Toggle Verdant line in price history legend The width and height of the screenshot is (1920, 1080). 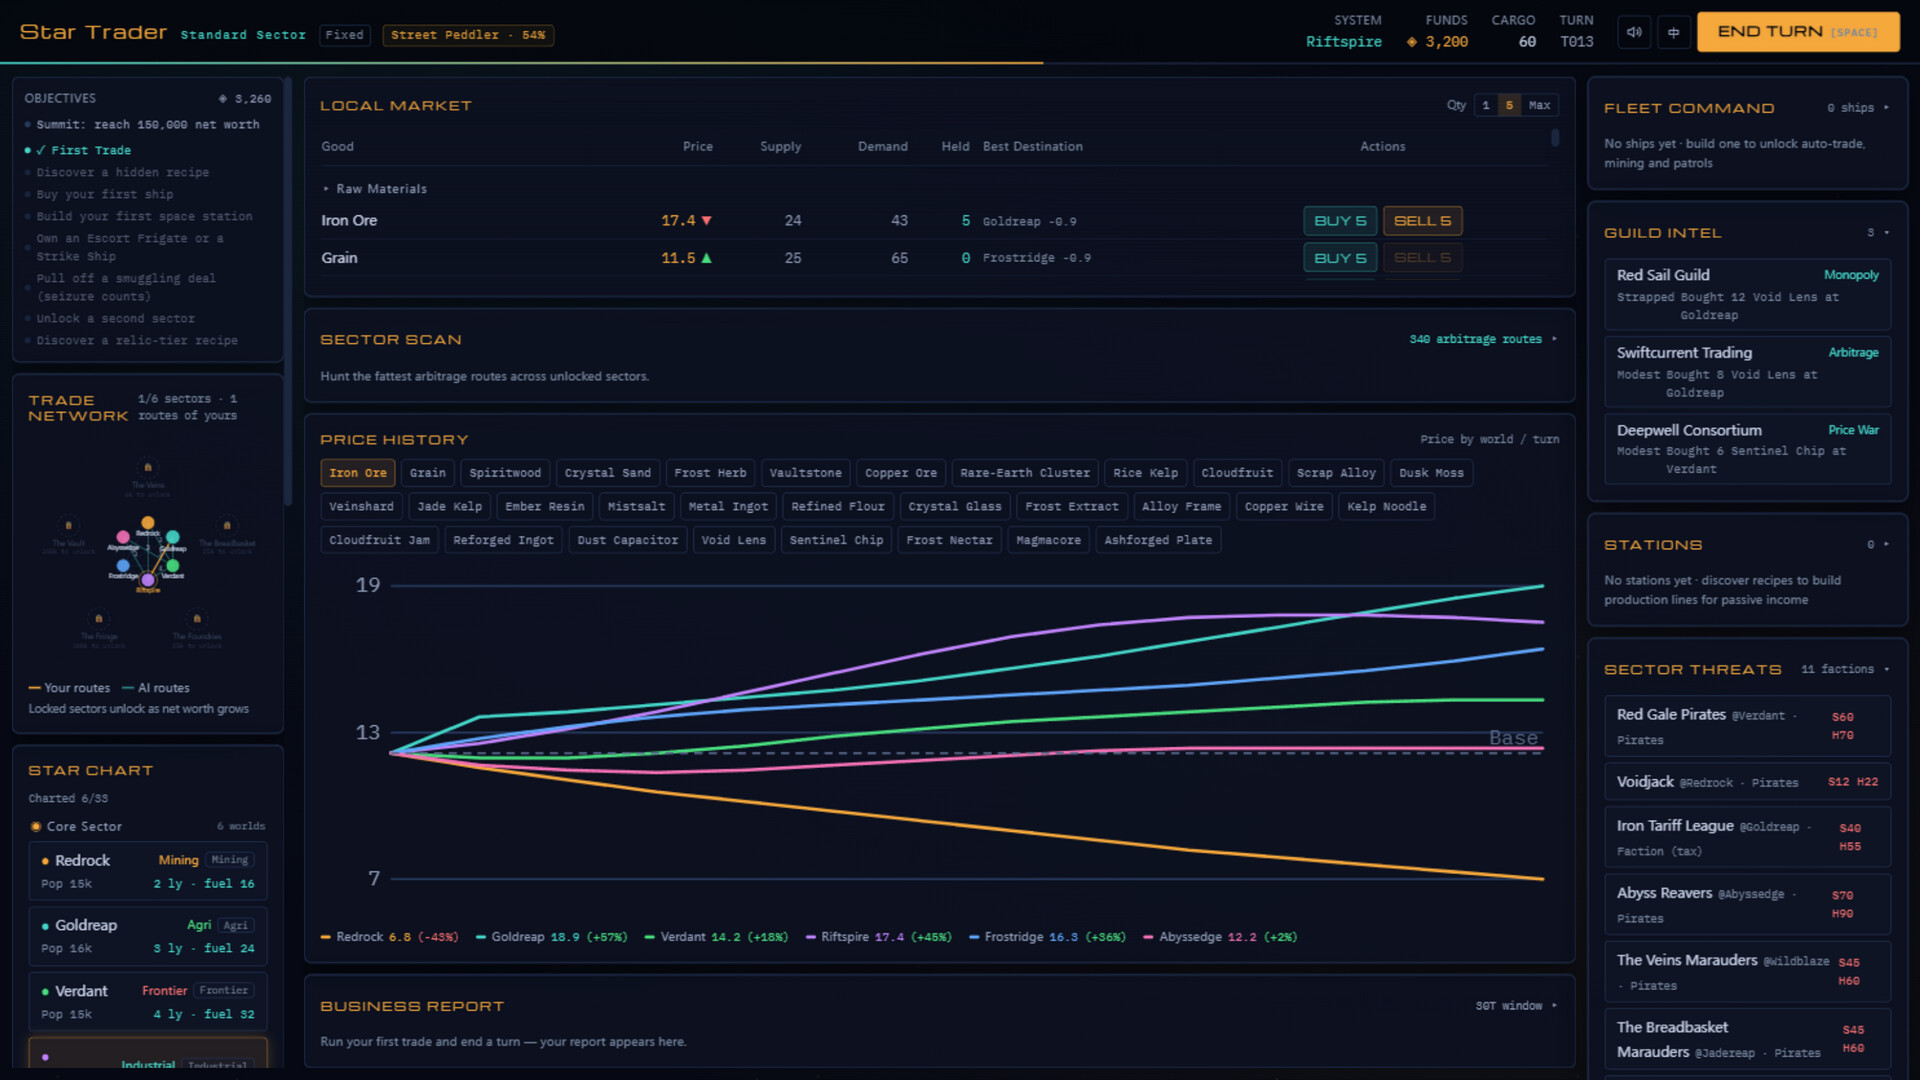click(716, 937)
